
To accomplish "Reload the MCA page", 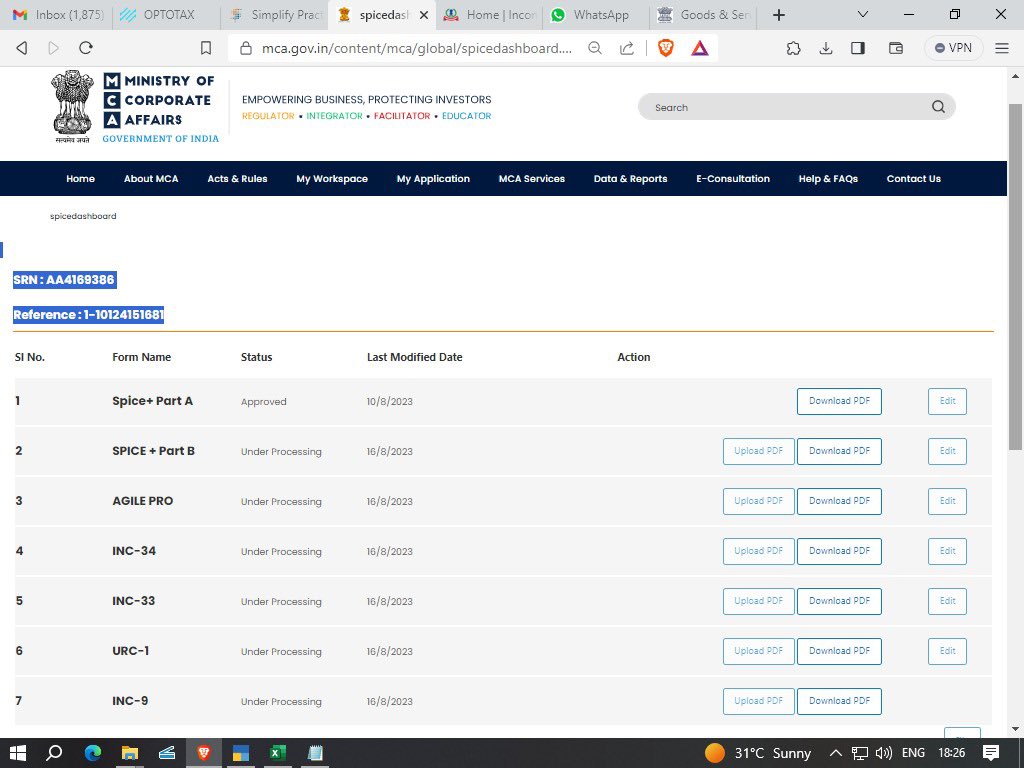I will [86, 48].
